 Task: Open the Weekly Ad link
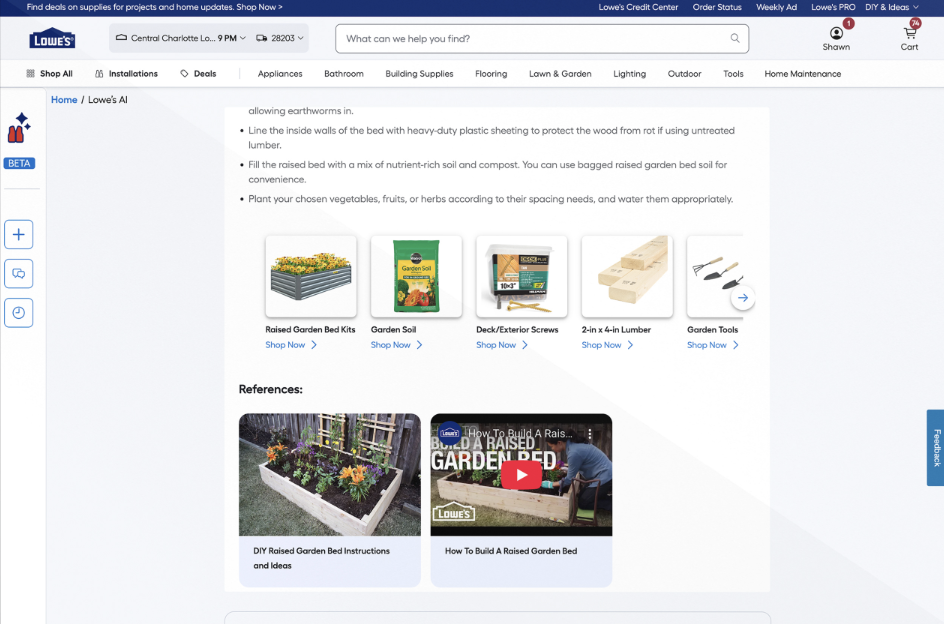tap(777, 7)
